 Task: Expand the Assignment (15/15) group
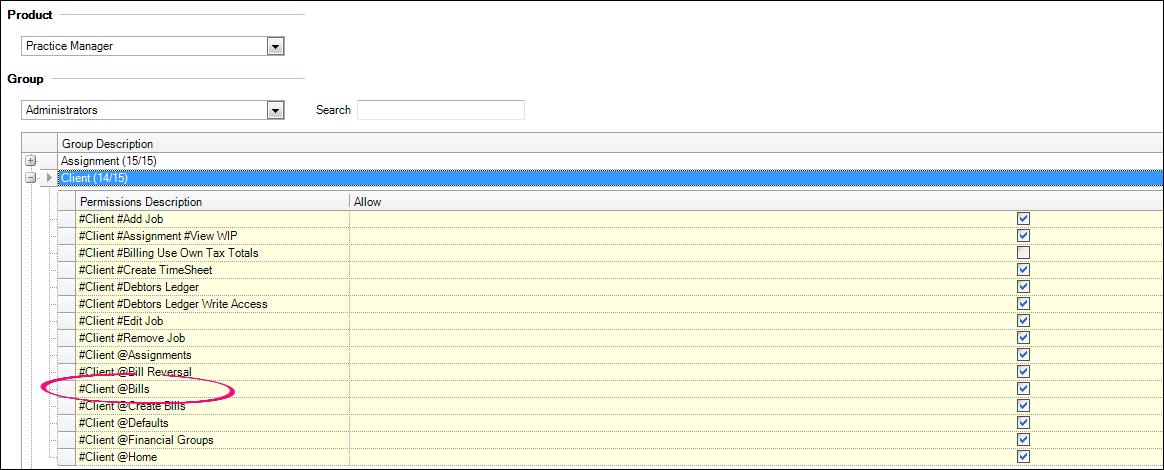click(x=31, y=161)
